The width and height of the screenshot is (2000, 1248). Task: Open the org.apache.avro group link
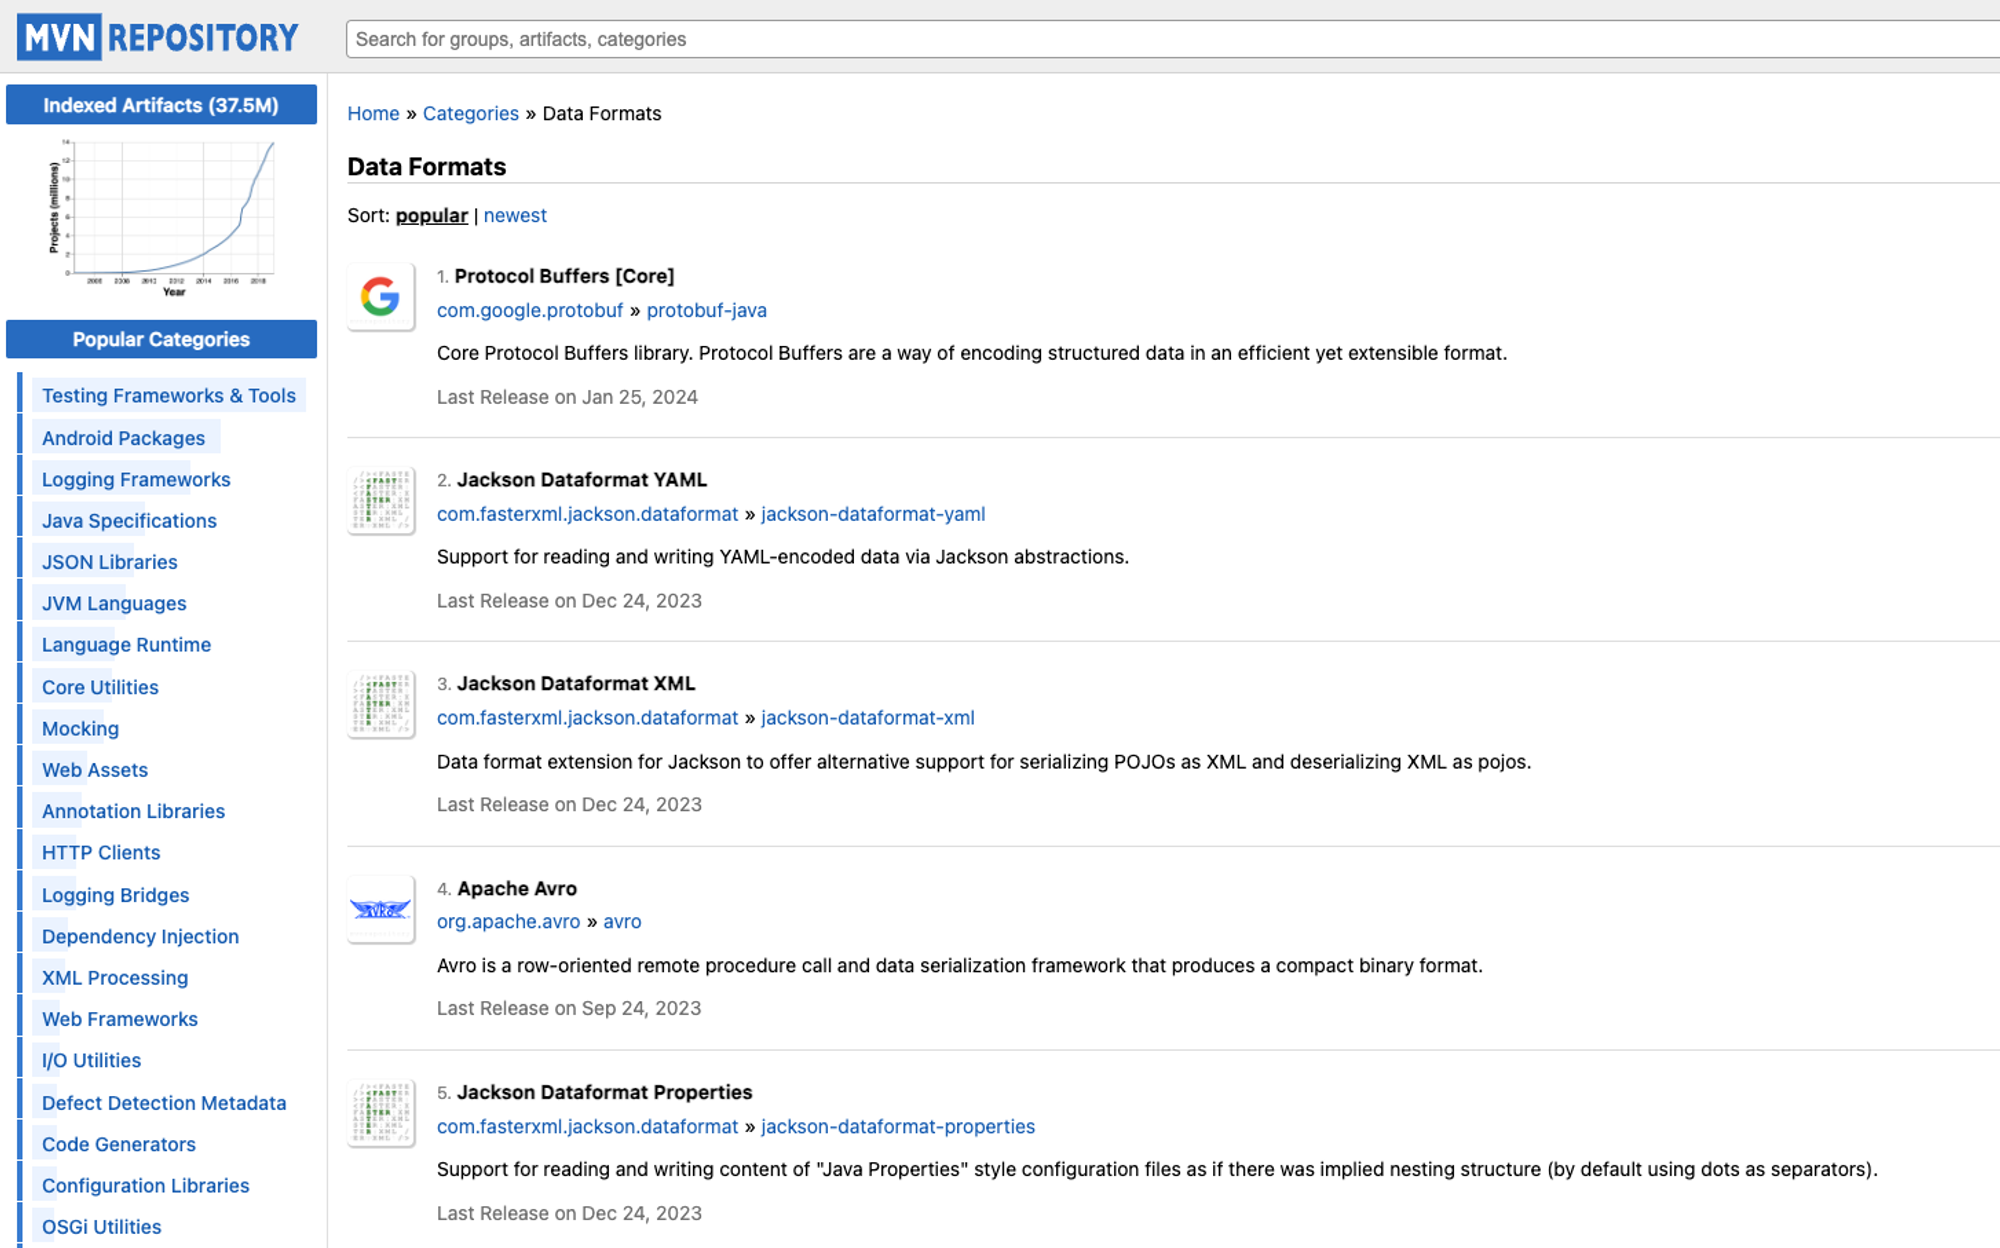coord(508,921)
